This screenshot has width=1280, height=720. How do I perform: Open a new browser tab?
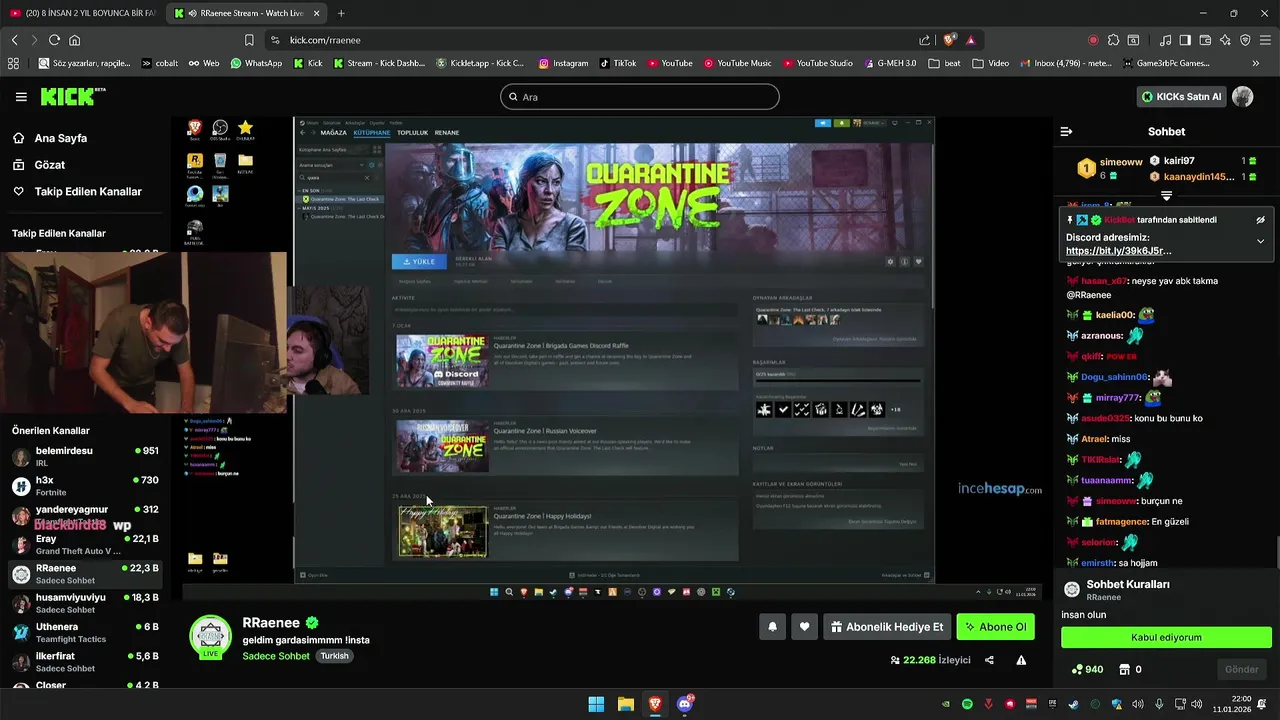click(x=341, y=13)
